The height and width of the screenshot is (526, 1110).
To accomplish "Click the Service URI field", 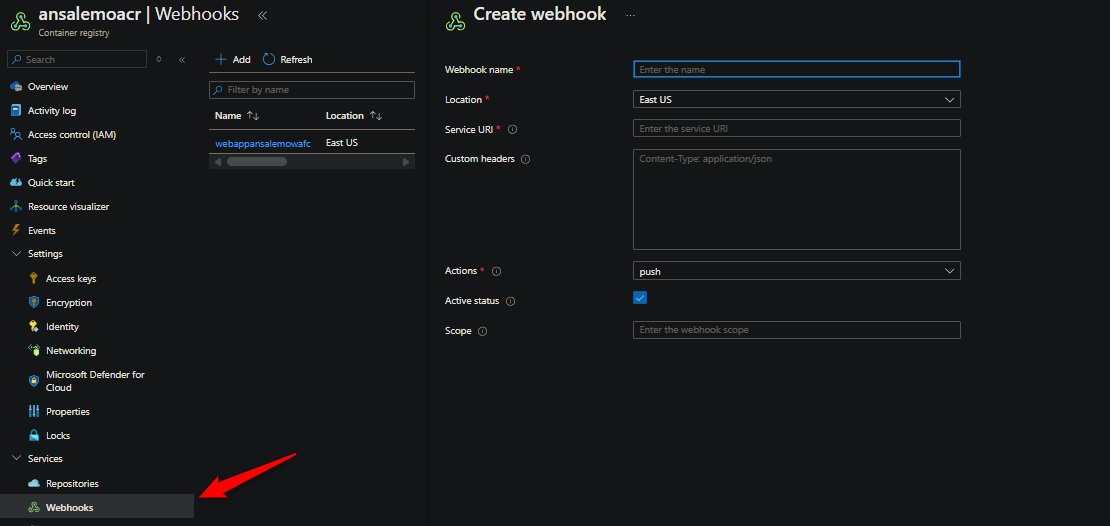I will (x=796, y=129).
